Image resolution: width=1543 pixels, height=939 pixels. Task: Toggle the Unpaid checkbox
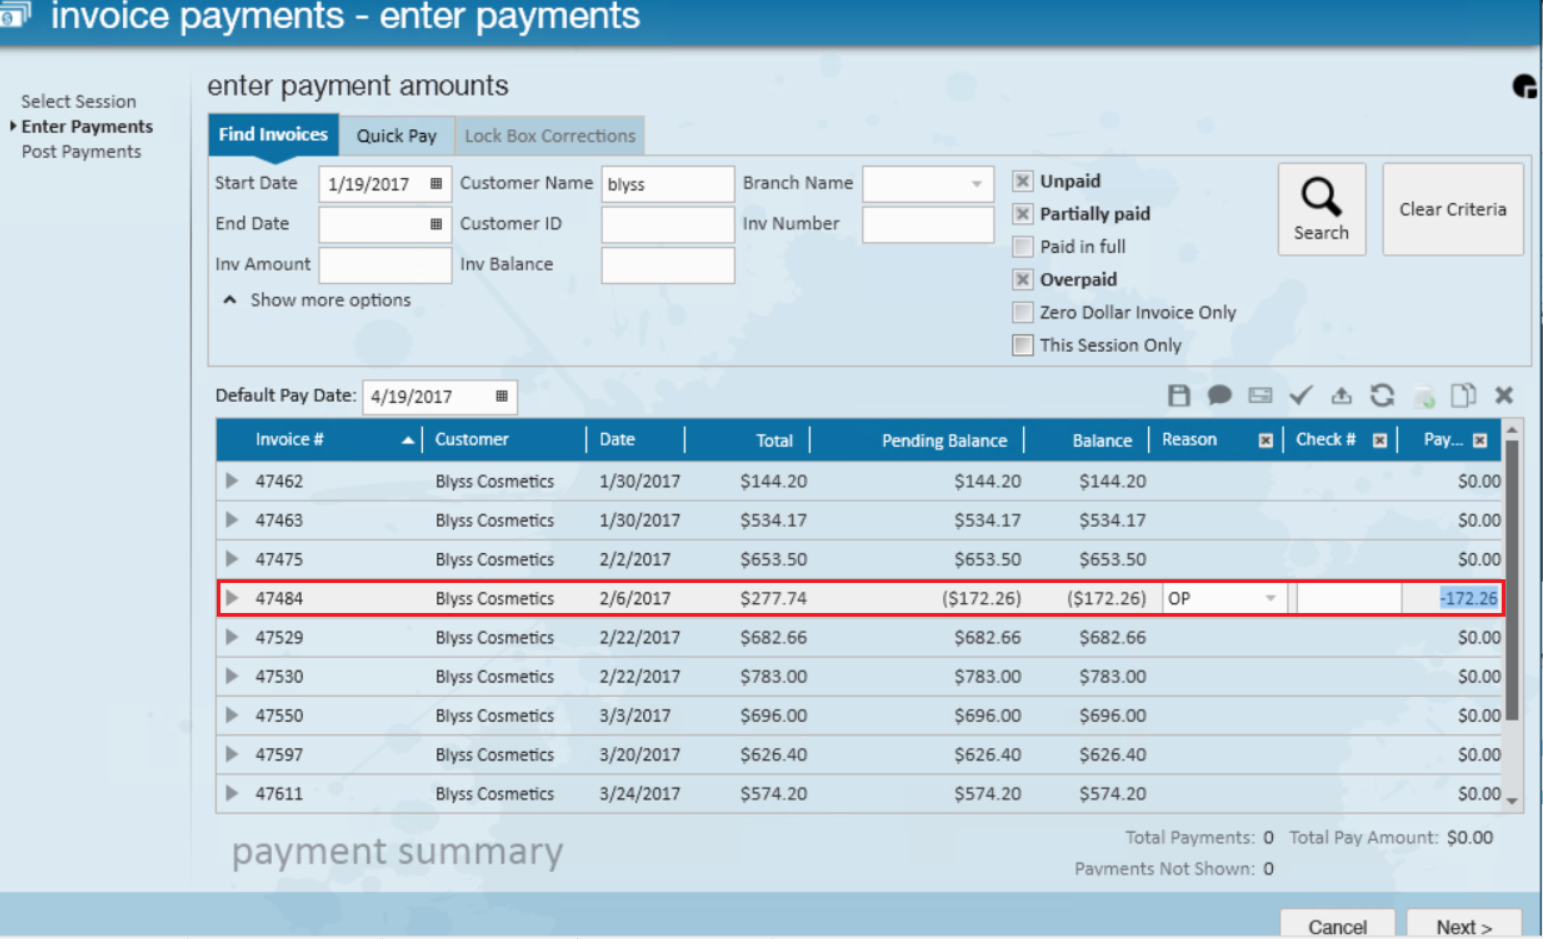coord(1022,181)
